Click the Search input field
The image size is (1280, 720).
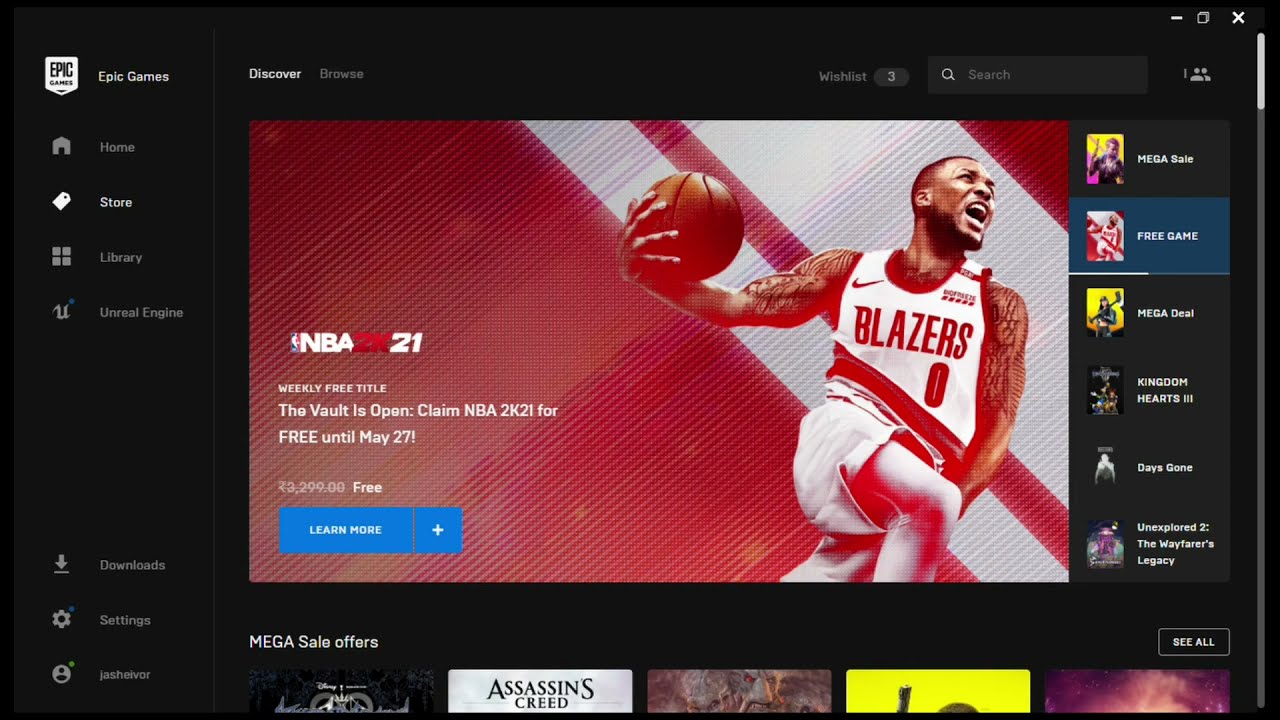[1037, 75]
